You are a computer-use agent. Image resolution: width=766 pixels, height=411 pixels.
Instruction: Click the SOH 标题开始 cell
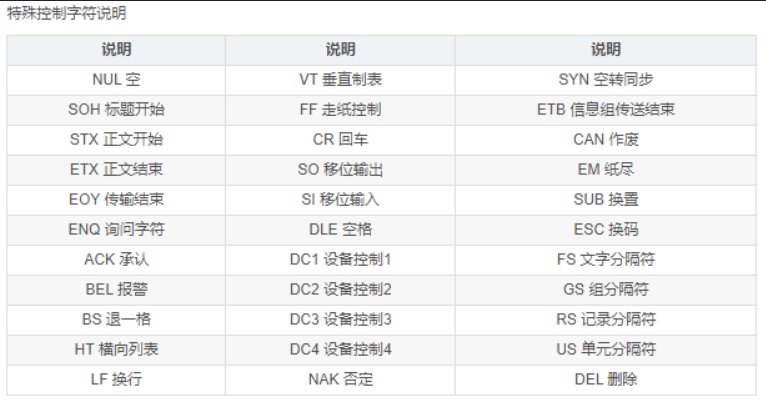(116, 109)
